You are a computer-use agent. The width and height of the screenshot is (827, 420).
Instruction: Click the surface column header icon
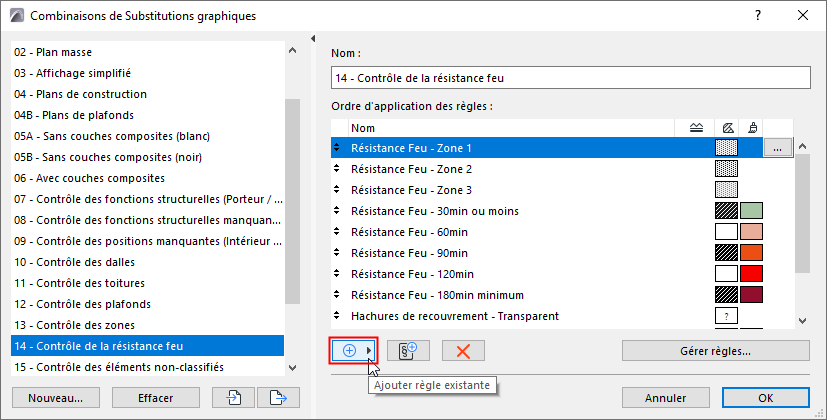click(751, 128)
